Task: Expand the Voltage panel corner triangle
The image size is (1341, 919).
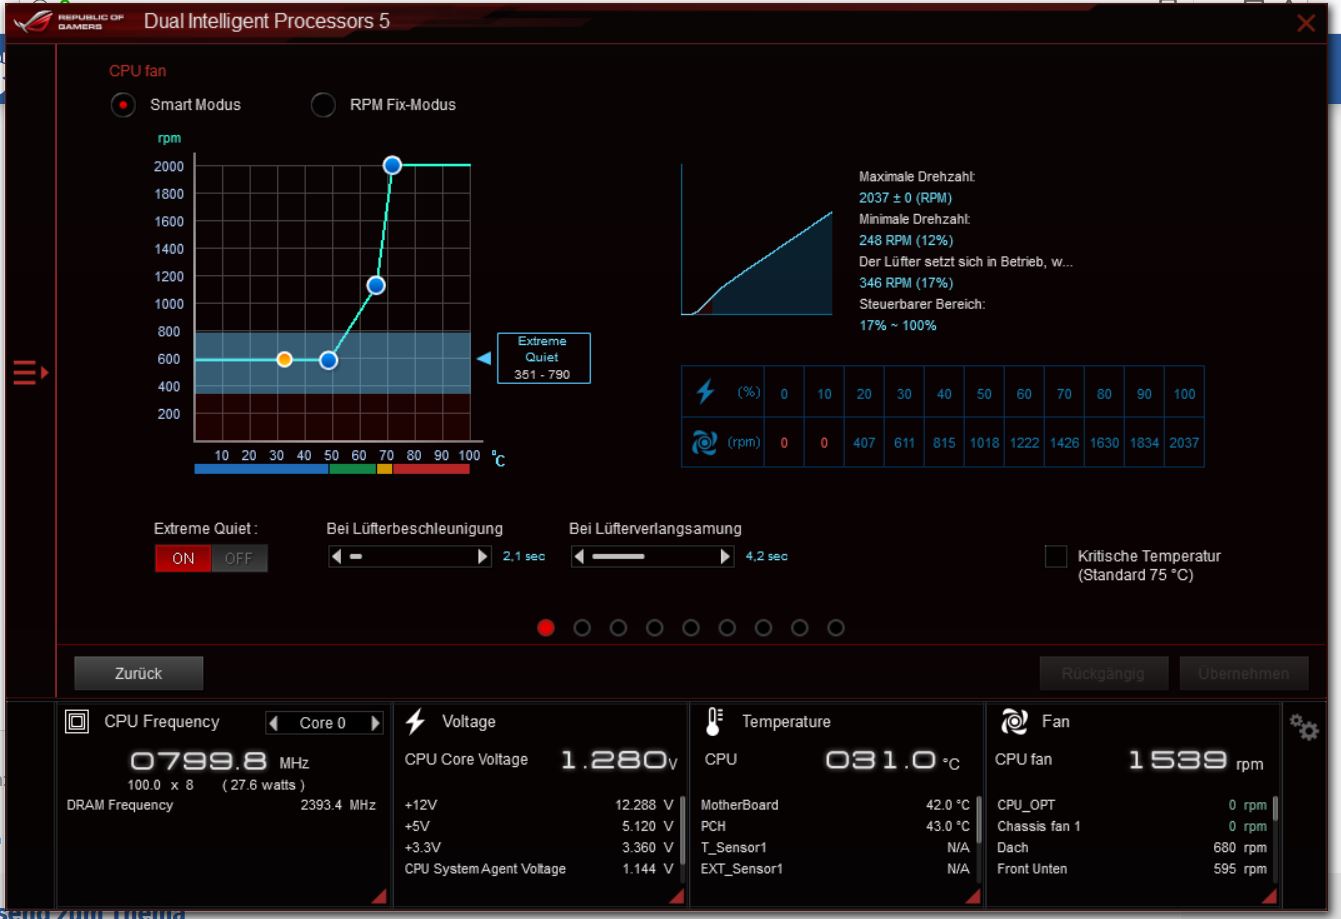Action: pos(676,896)
